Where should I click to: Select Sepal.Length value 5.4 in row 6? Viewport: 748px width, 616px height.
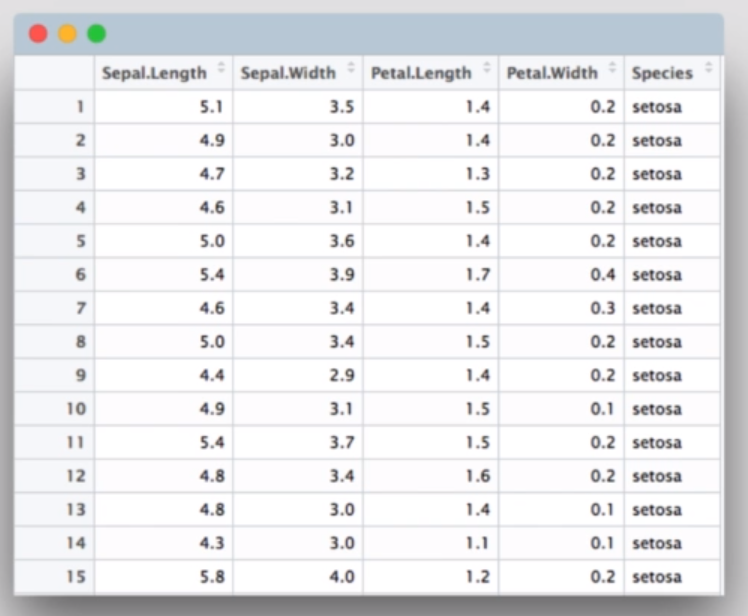[164, 274]
